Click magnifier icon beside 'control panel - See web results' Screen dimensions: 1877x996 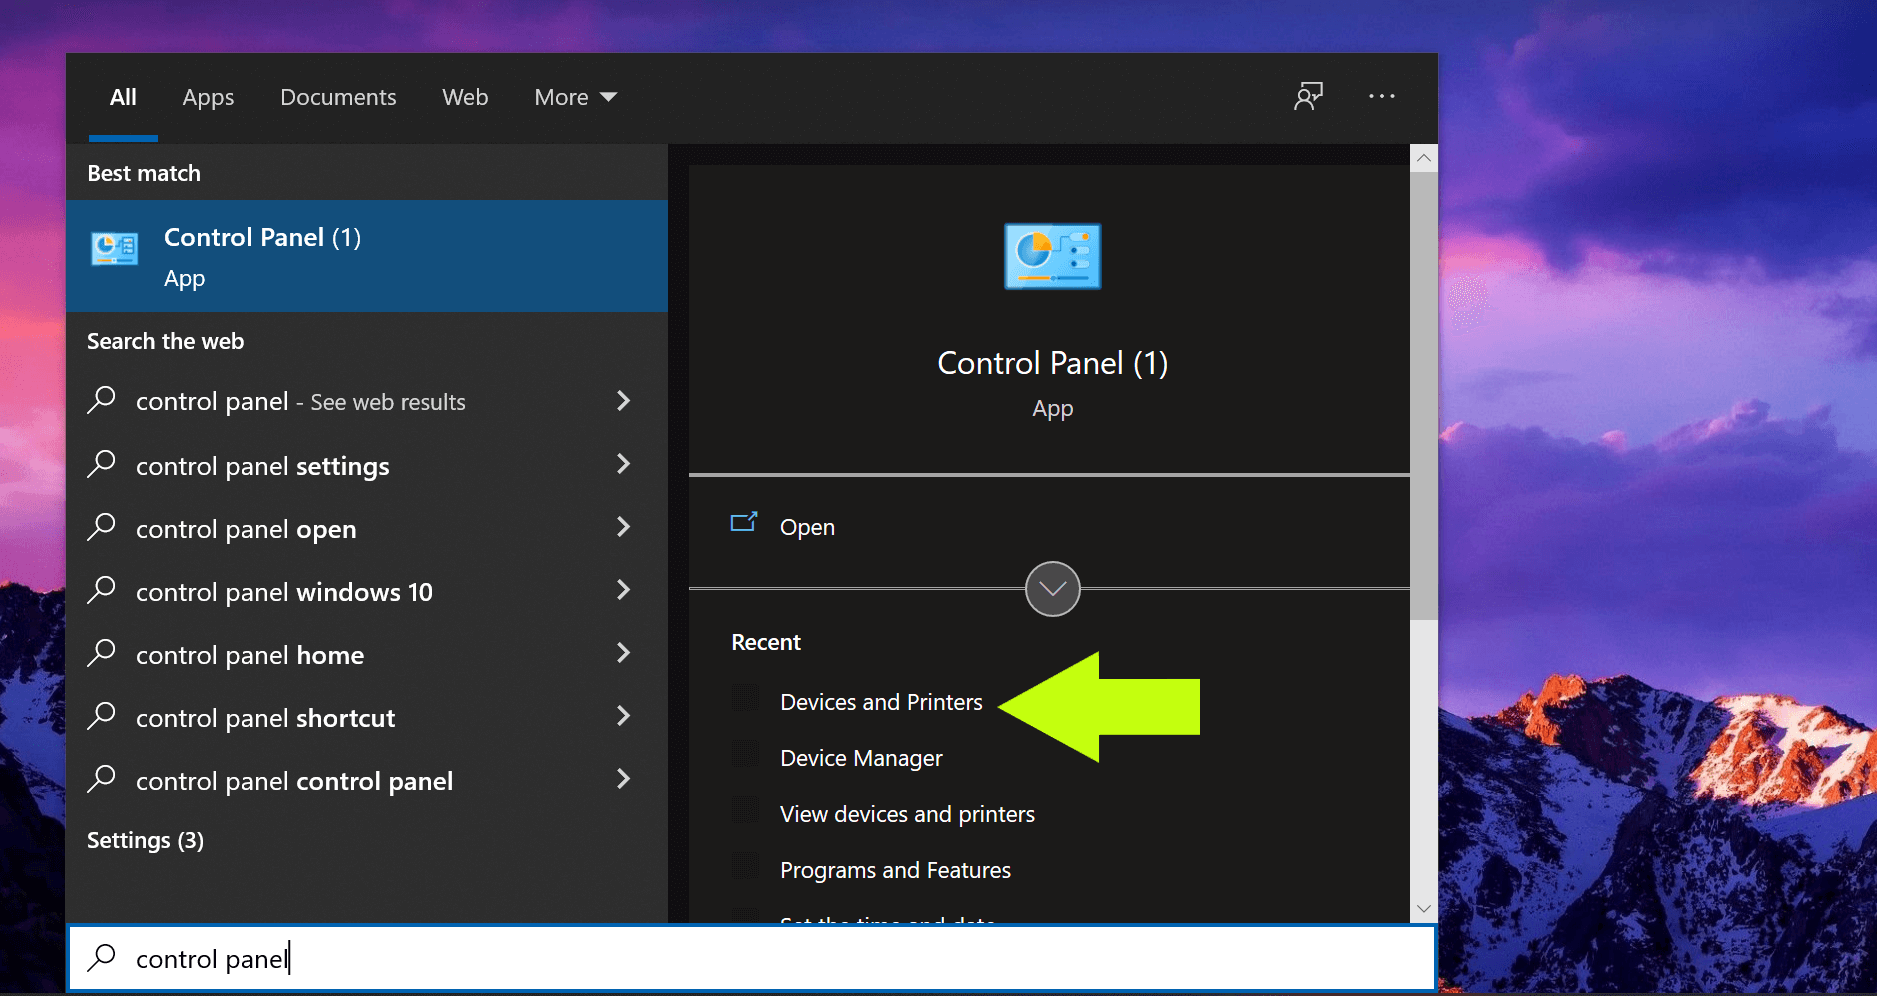pyautogui.click(x=102, y=400)
